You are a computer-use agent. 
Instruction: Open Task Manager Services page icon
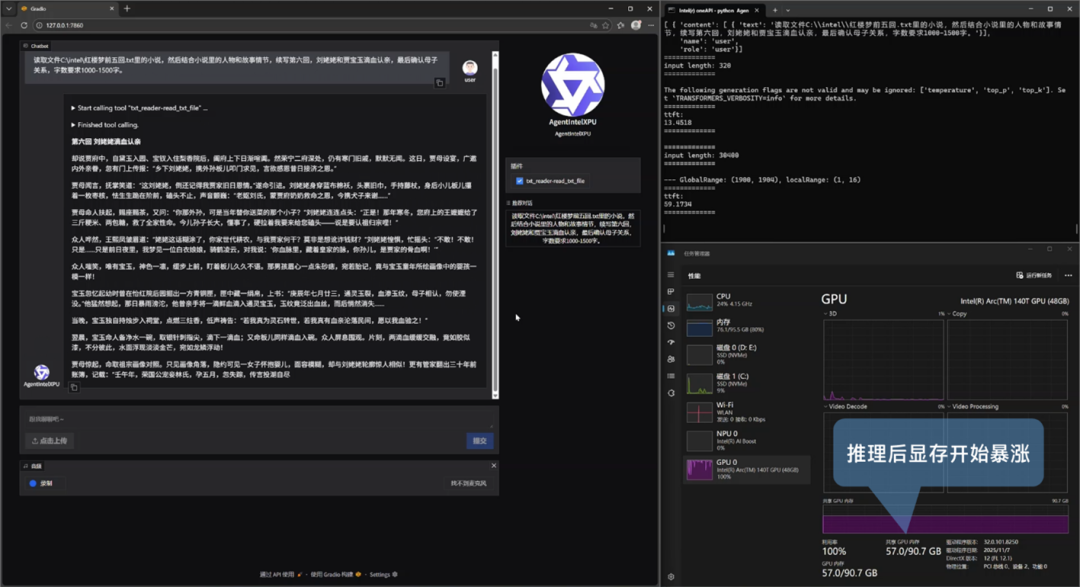(x=671, y=393)
